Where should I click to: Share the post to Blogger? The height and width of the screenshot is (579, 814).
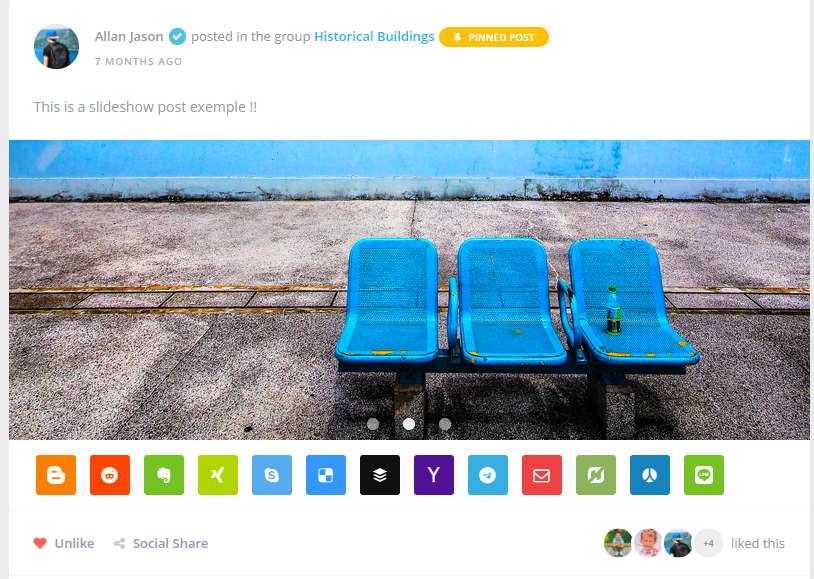coord(56,475)
